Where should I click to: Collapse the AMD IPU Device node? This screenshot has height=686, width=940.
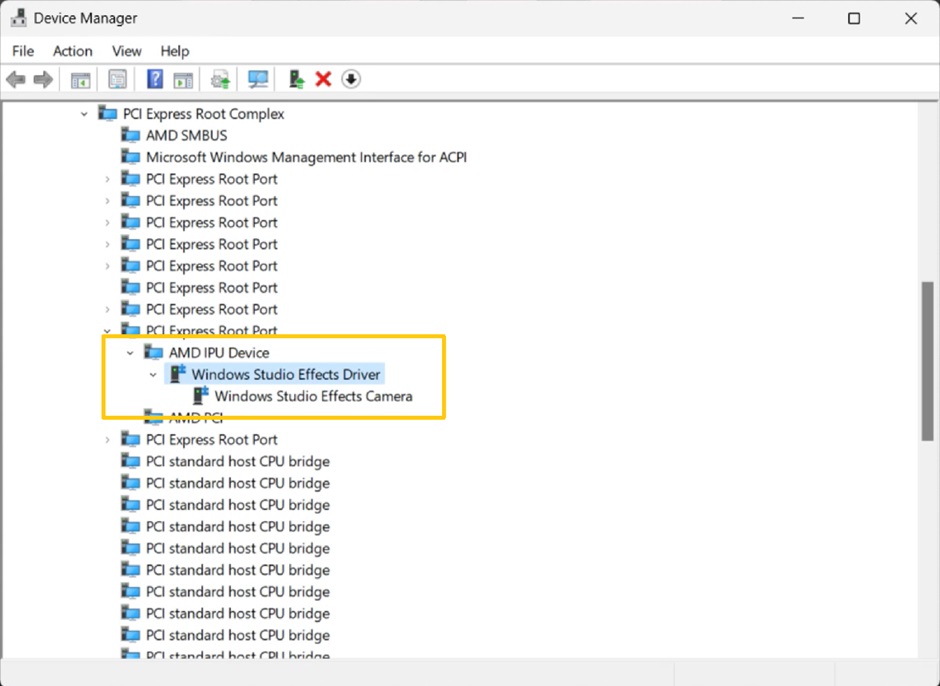(129, 352)
